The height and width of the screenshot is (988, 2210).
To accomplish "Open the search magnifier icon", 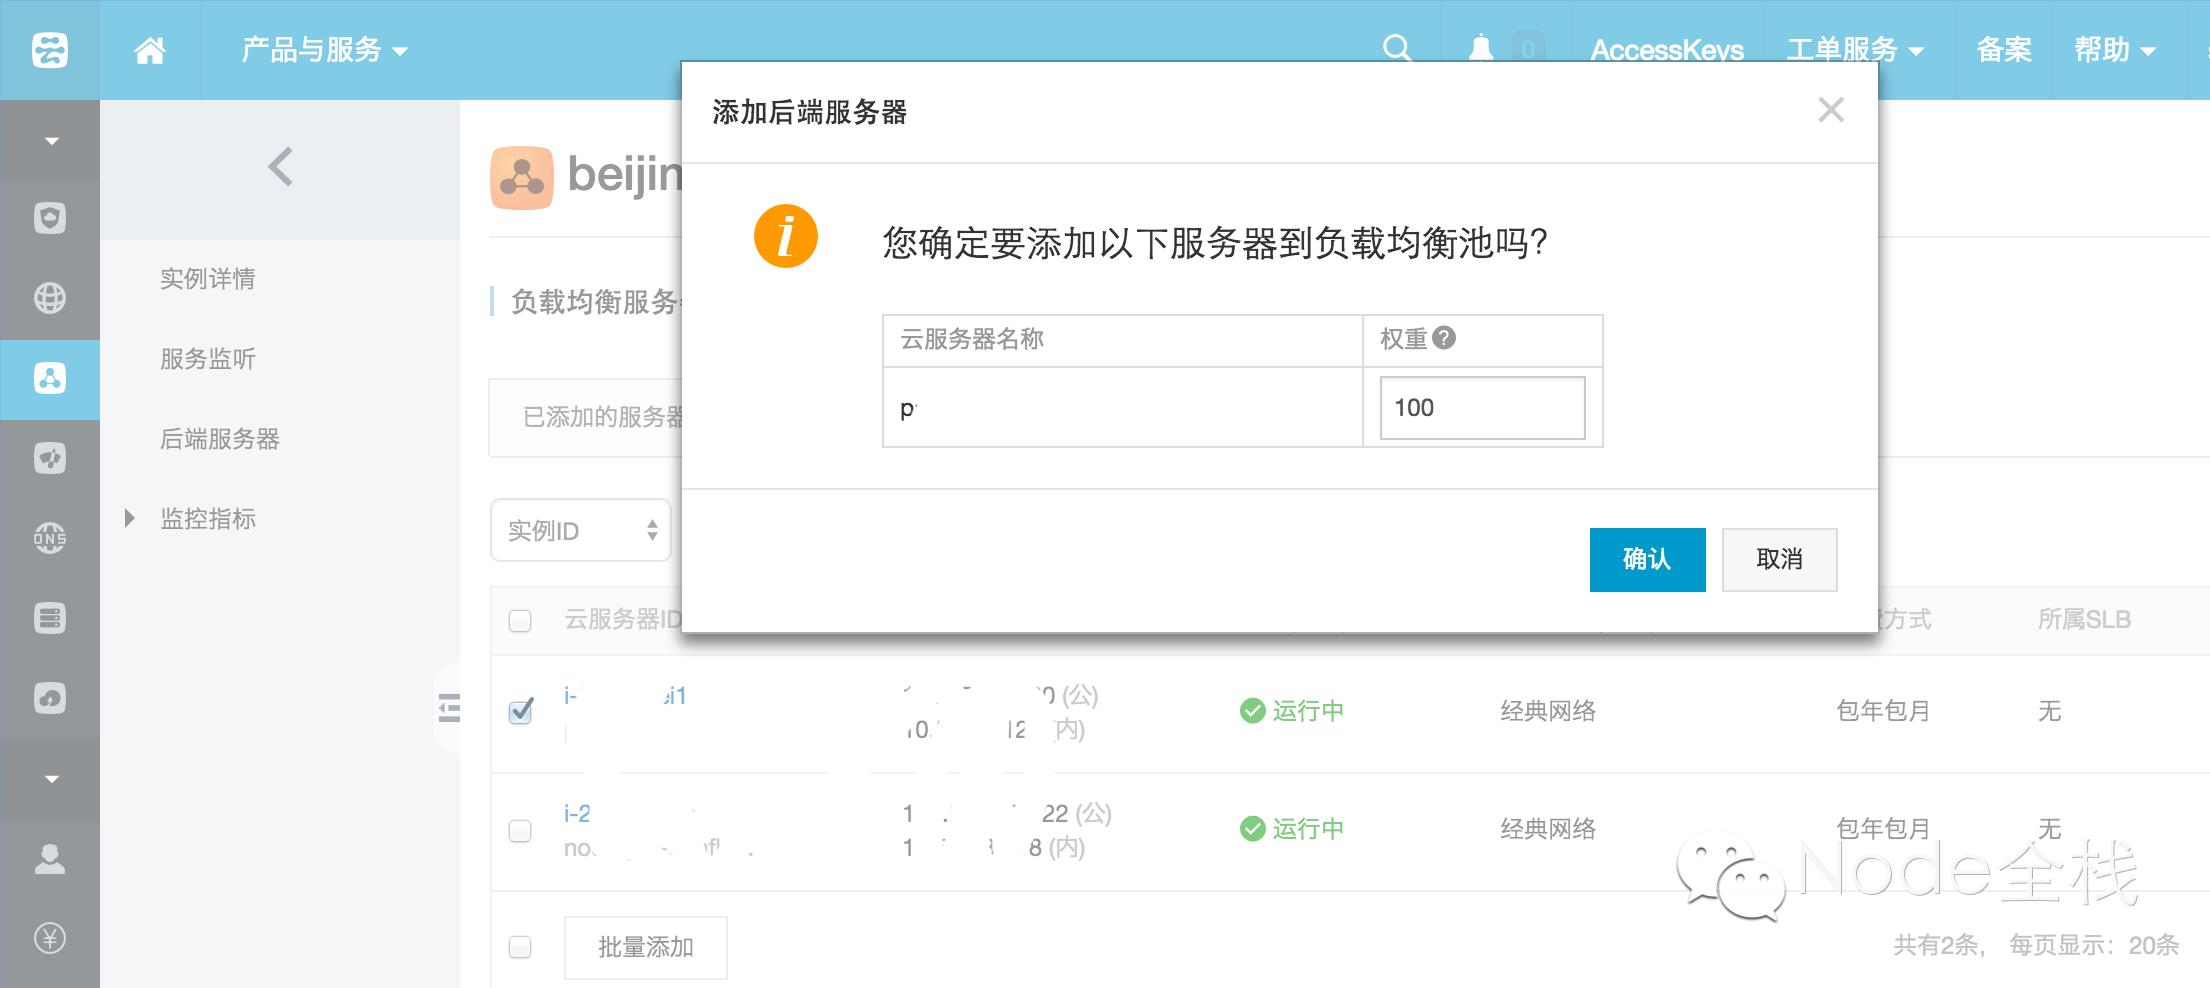I will [x=1397, y=48].
